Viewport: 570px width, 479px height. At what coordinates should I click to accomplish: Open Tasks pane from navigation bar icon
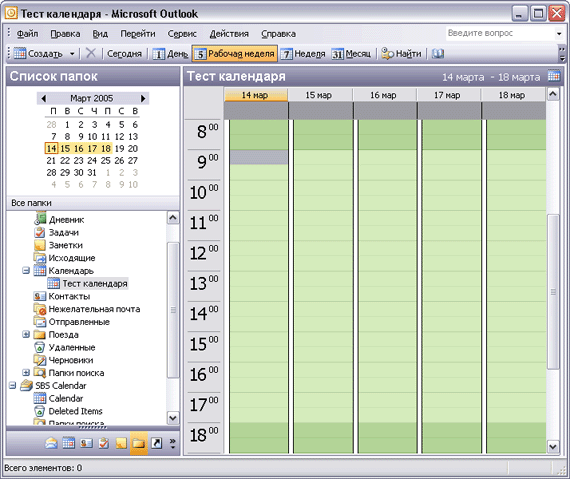pyautogui.click(x=104, y=443)
